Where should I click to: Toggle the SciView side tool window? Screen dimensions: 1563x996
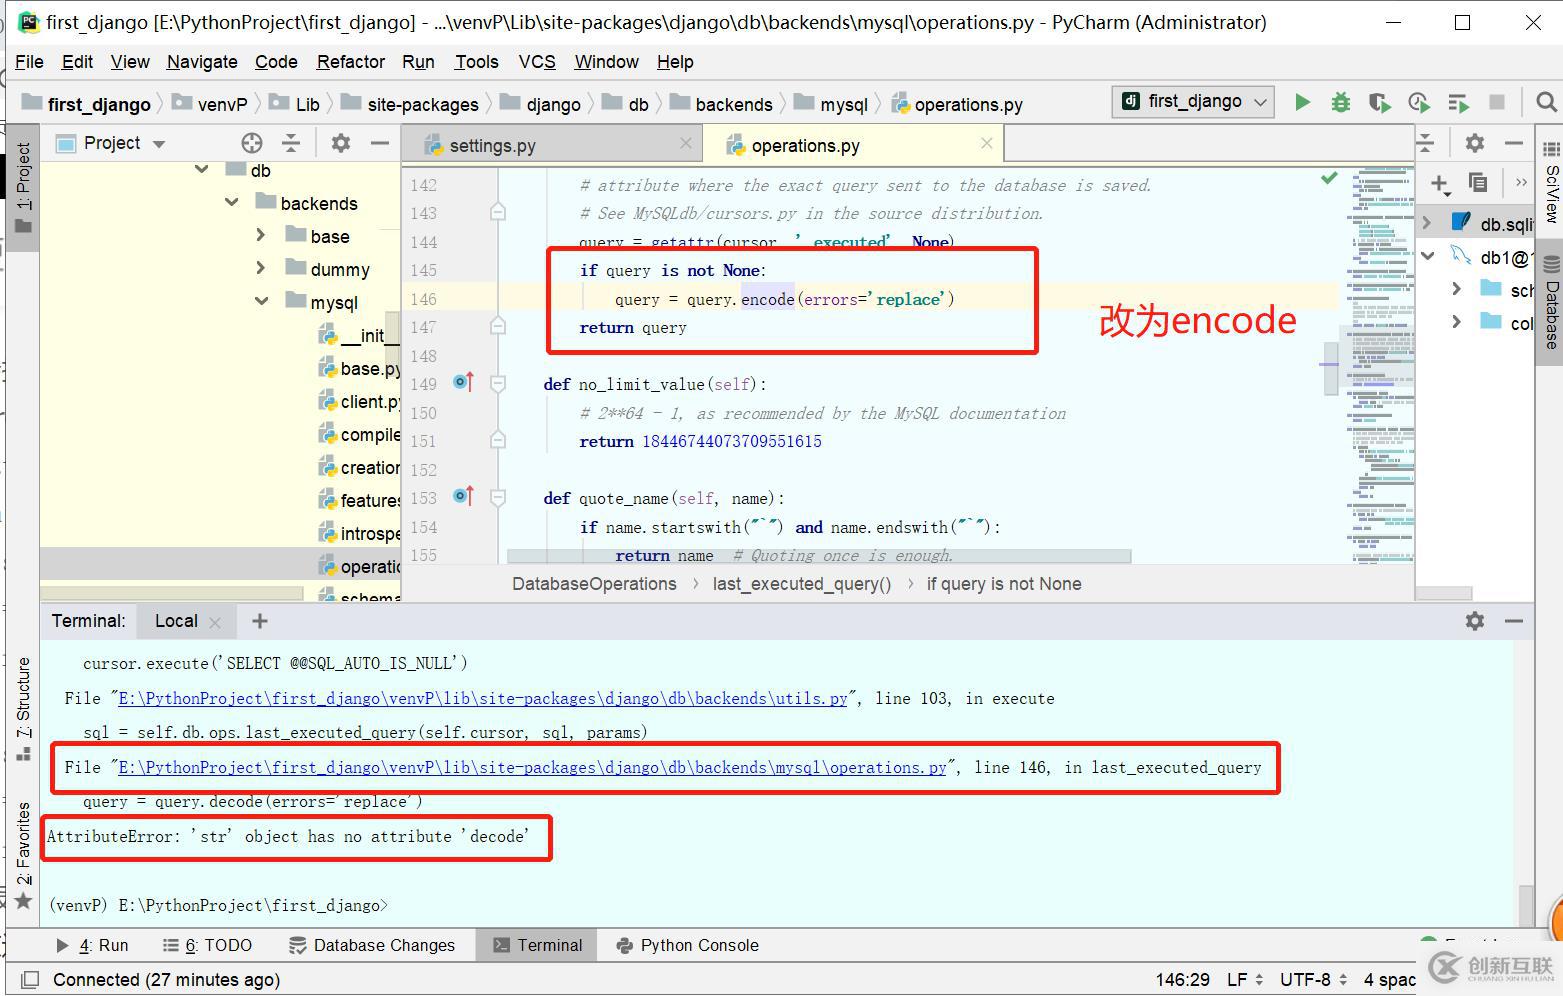[1551, 180]
